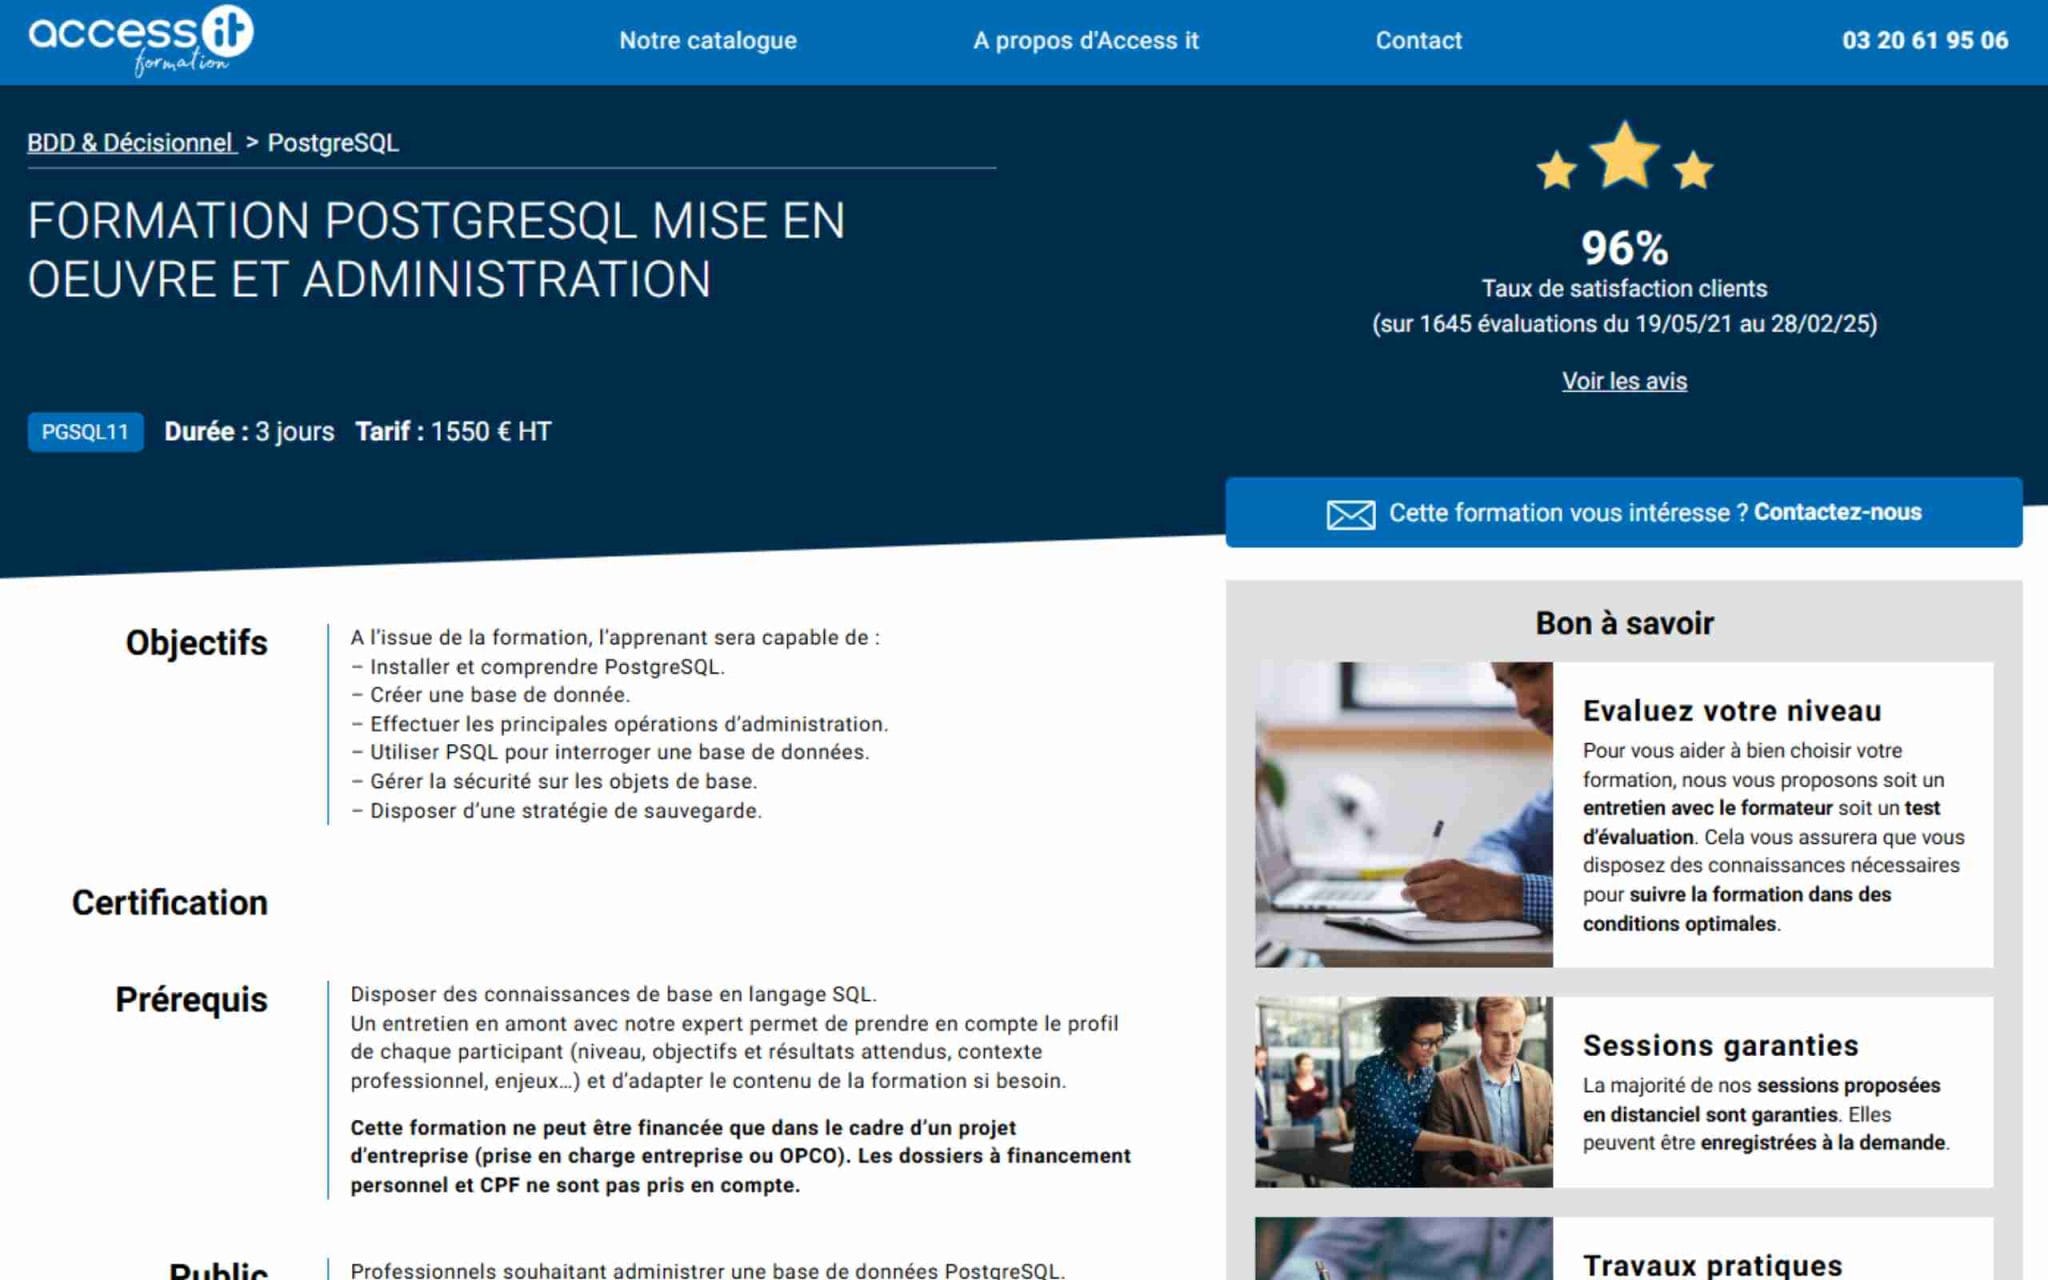
Task: Click the 'entretien avec le formateur' bold text
Action: click(1707, 808)
